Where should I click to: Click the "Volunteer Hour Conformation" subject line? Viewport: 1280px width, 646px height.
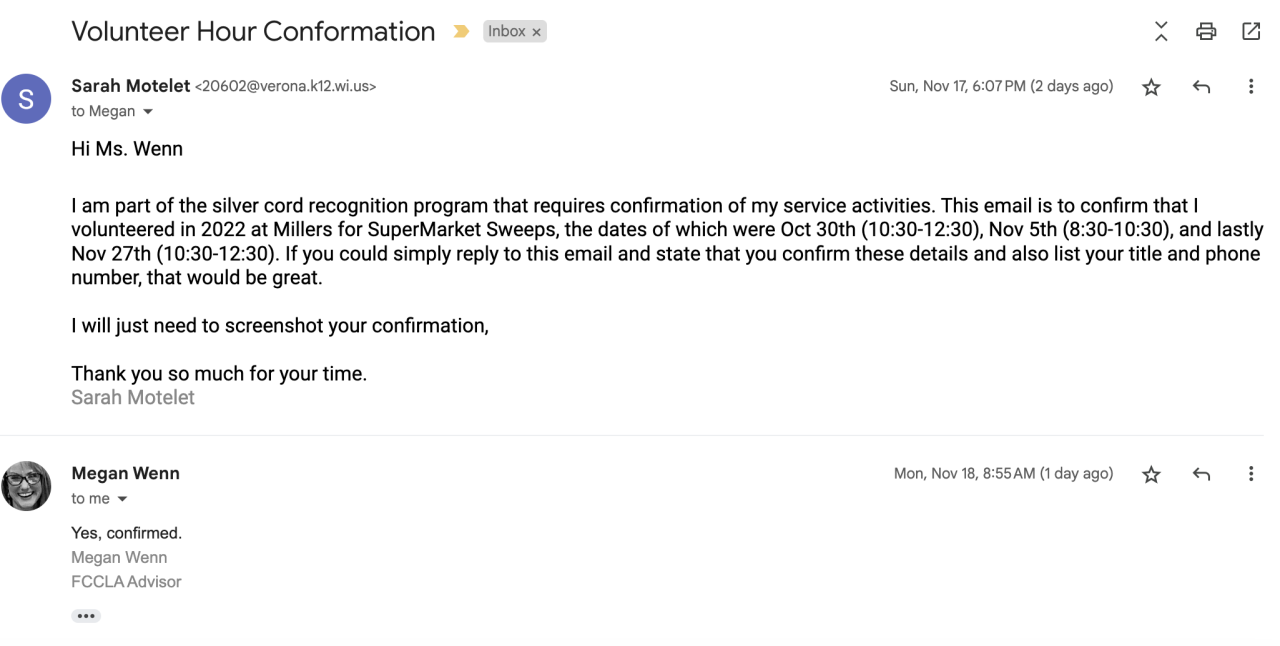pyautogui.click(x=253, y=32)
